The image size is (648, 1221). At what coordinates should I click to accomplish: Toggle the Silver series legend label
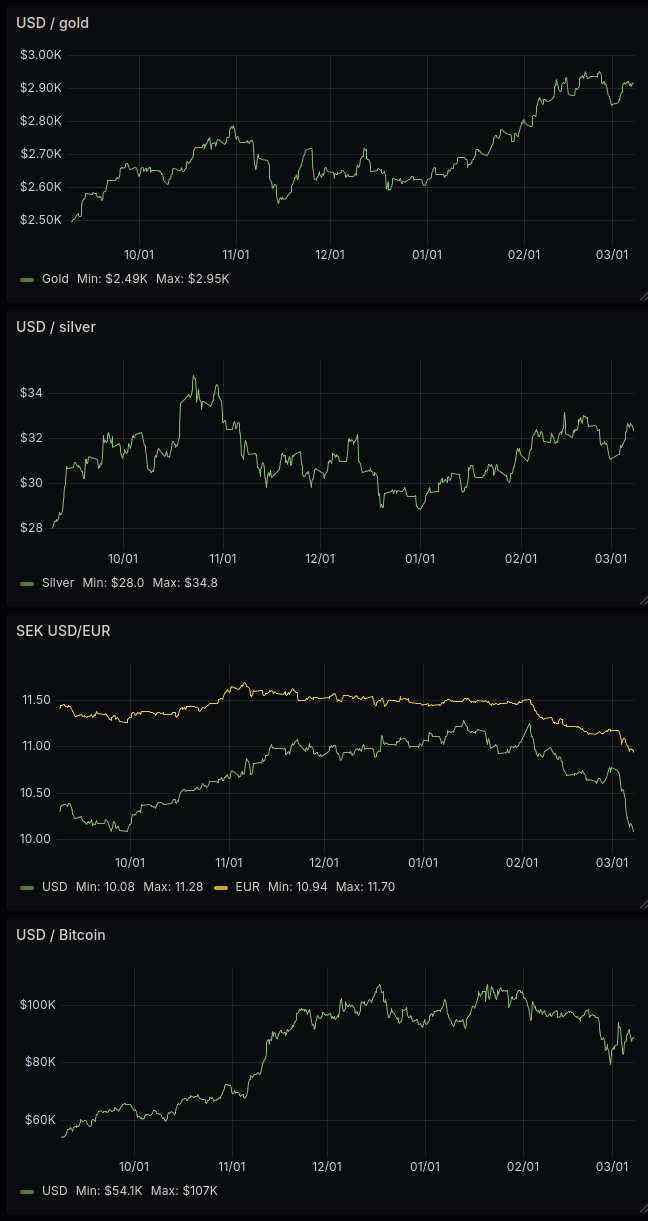click(58, 582)
